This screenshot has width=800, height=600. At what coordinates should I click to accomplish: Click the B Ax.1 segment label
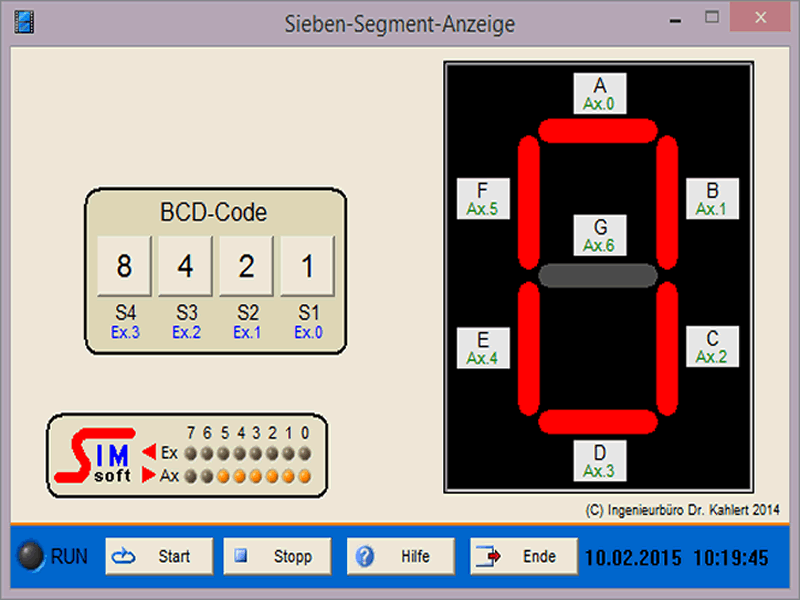pos(712,199)
